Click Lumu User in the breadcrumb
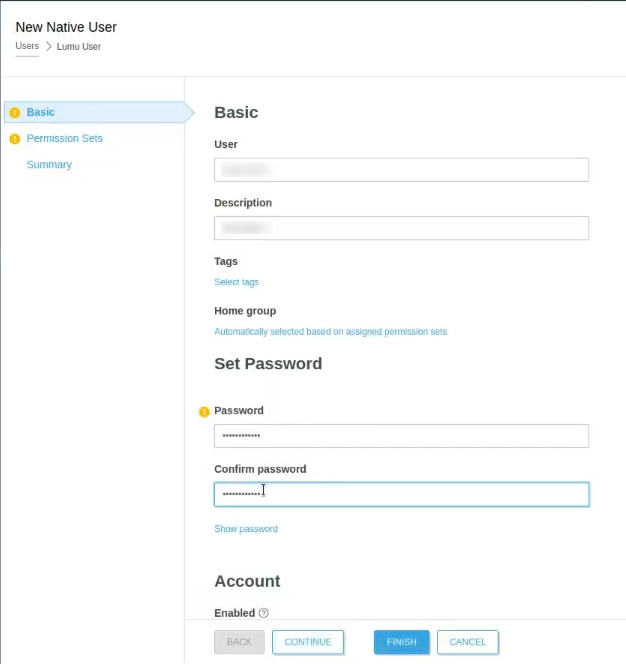 (x=79, y=47)
